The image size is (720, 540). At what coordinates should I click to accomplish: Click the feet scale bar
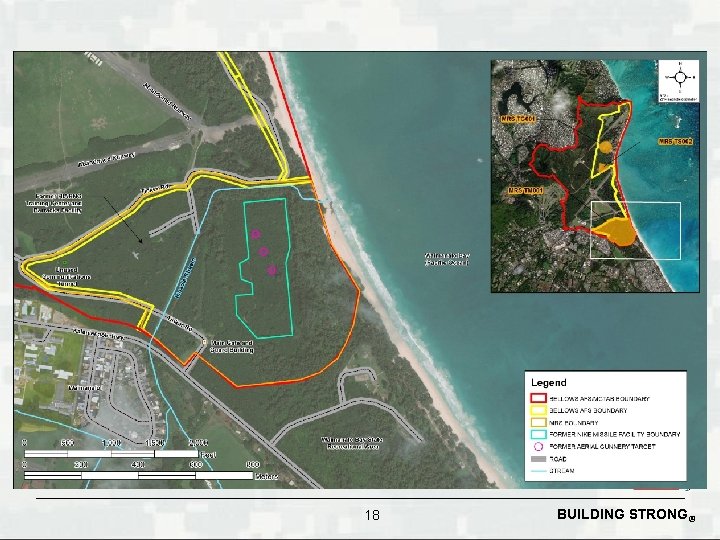tap(111, 454)
